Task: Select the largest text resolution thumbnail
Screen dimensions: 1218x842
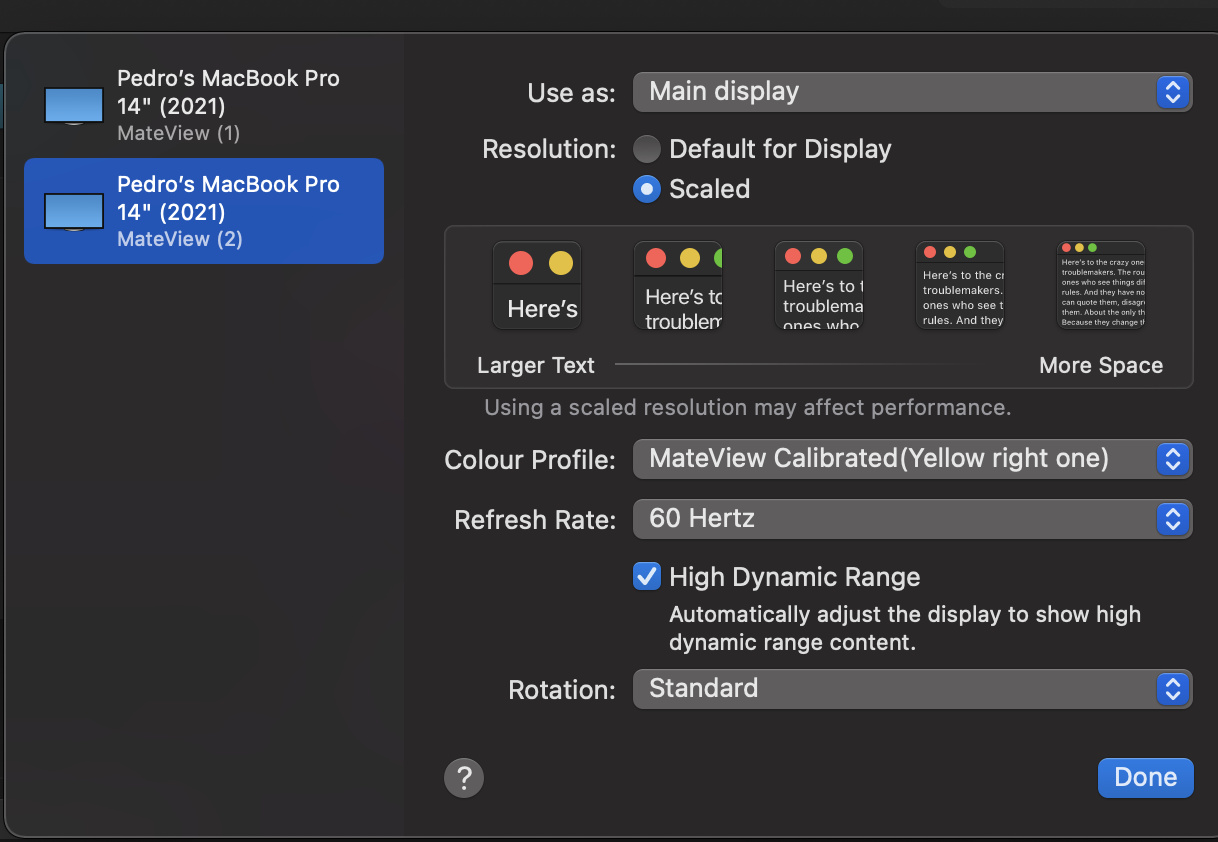Action: [x=537, y=286]
